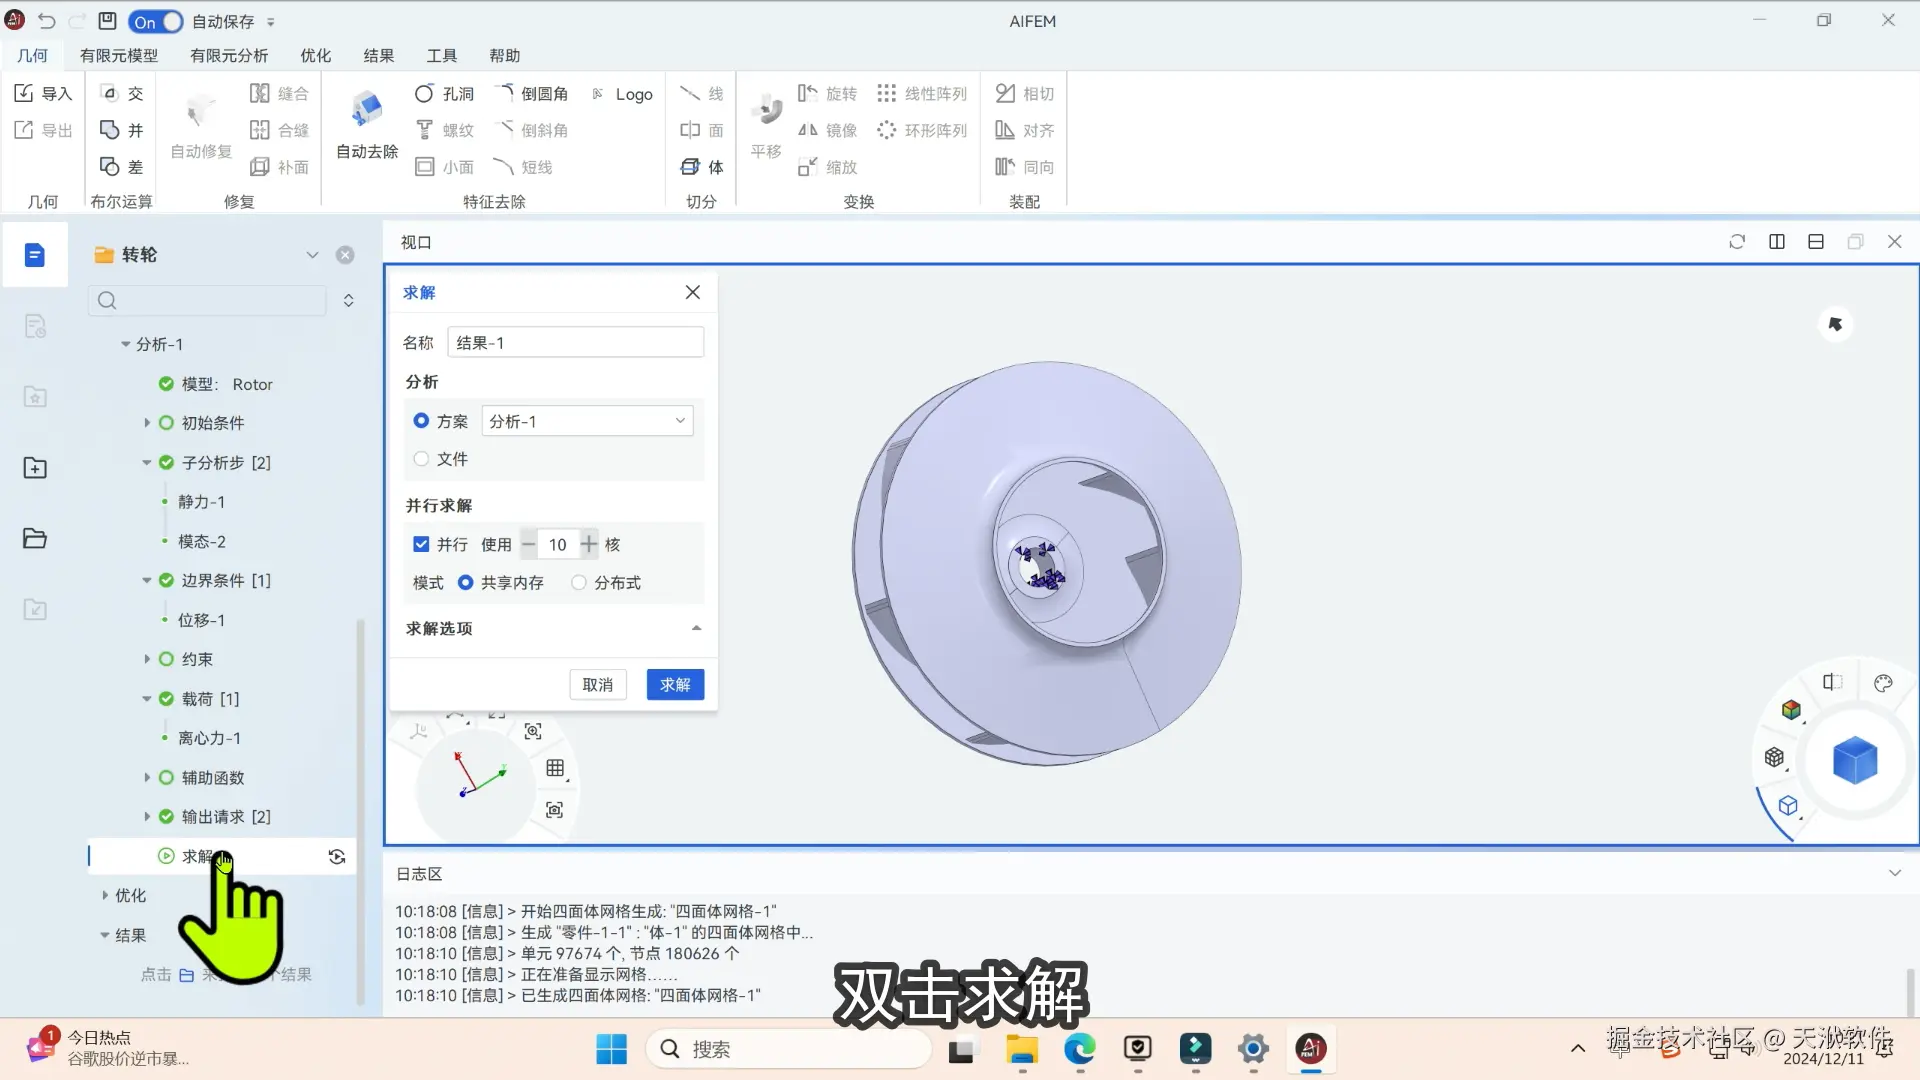Click the refresh icon in viewport header
The height and width of the screenshot is (1080, 1920).
point(1737,242)
